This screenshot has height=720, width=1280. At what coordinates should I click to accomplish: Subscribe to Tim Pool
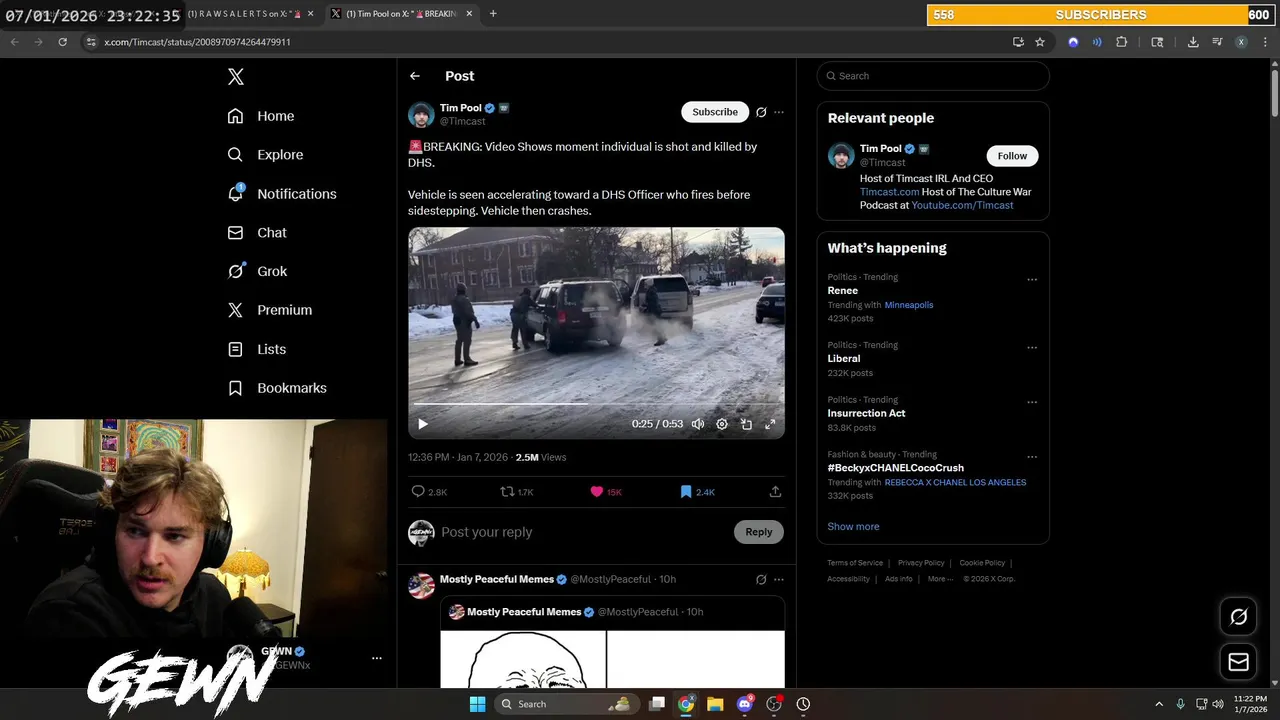pyautogui.click(x=715, y=112)
